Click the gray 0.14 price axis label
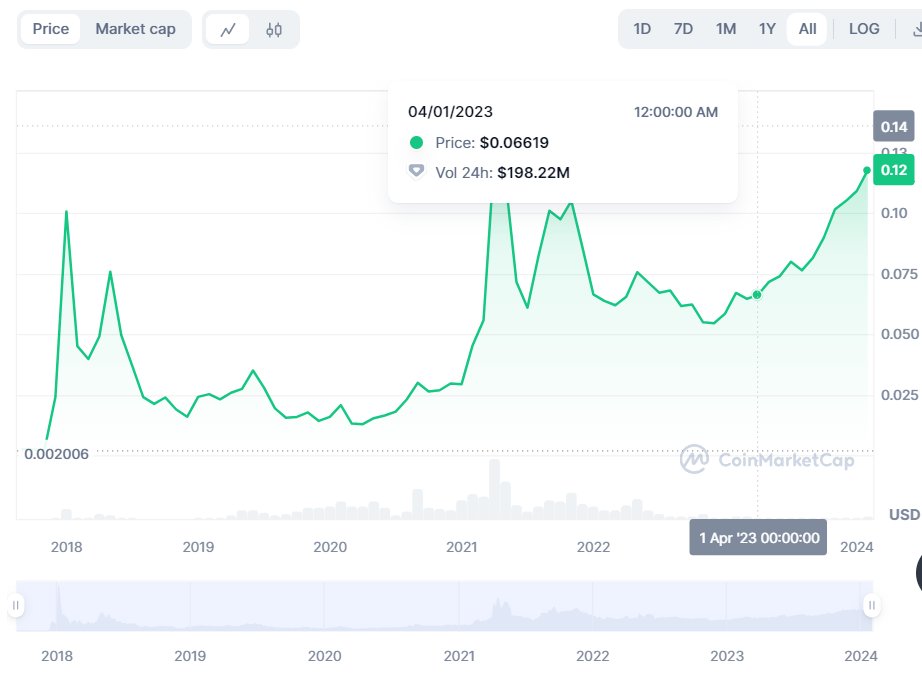The width and height of the screenshot is (922, 689). coord(894,126)
